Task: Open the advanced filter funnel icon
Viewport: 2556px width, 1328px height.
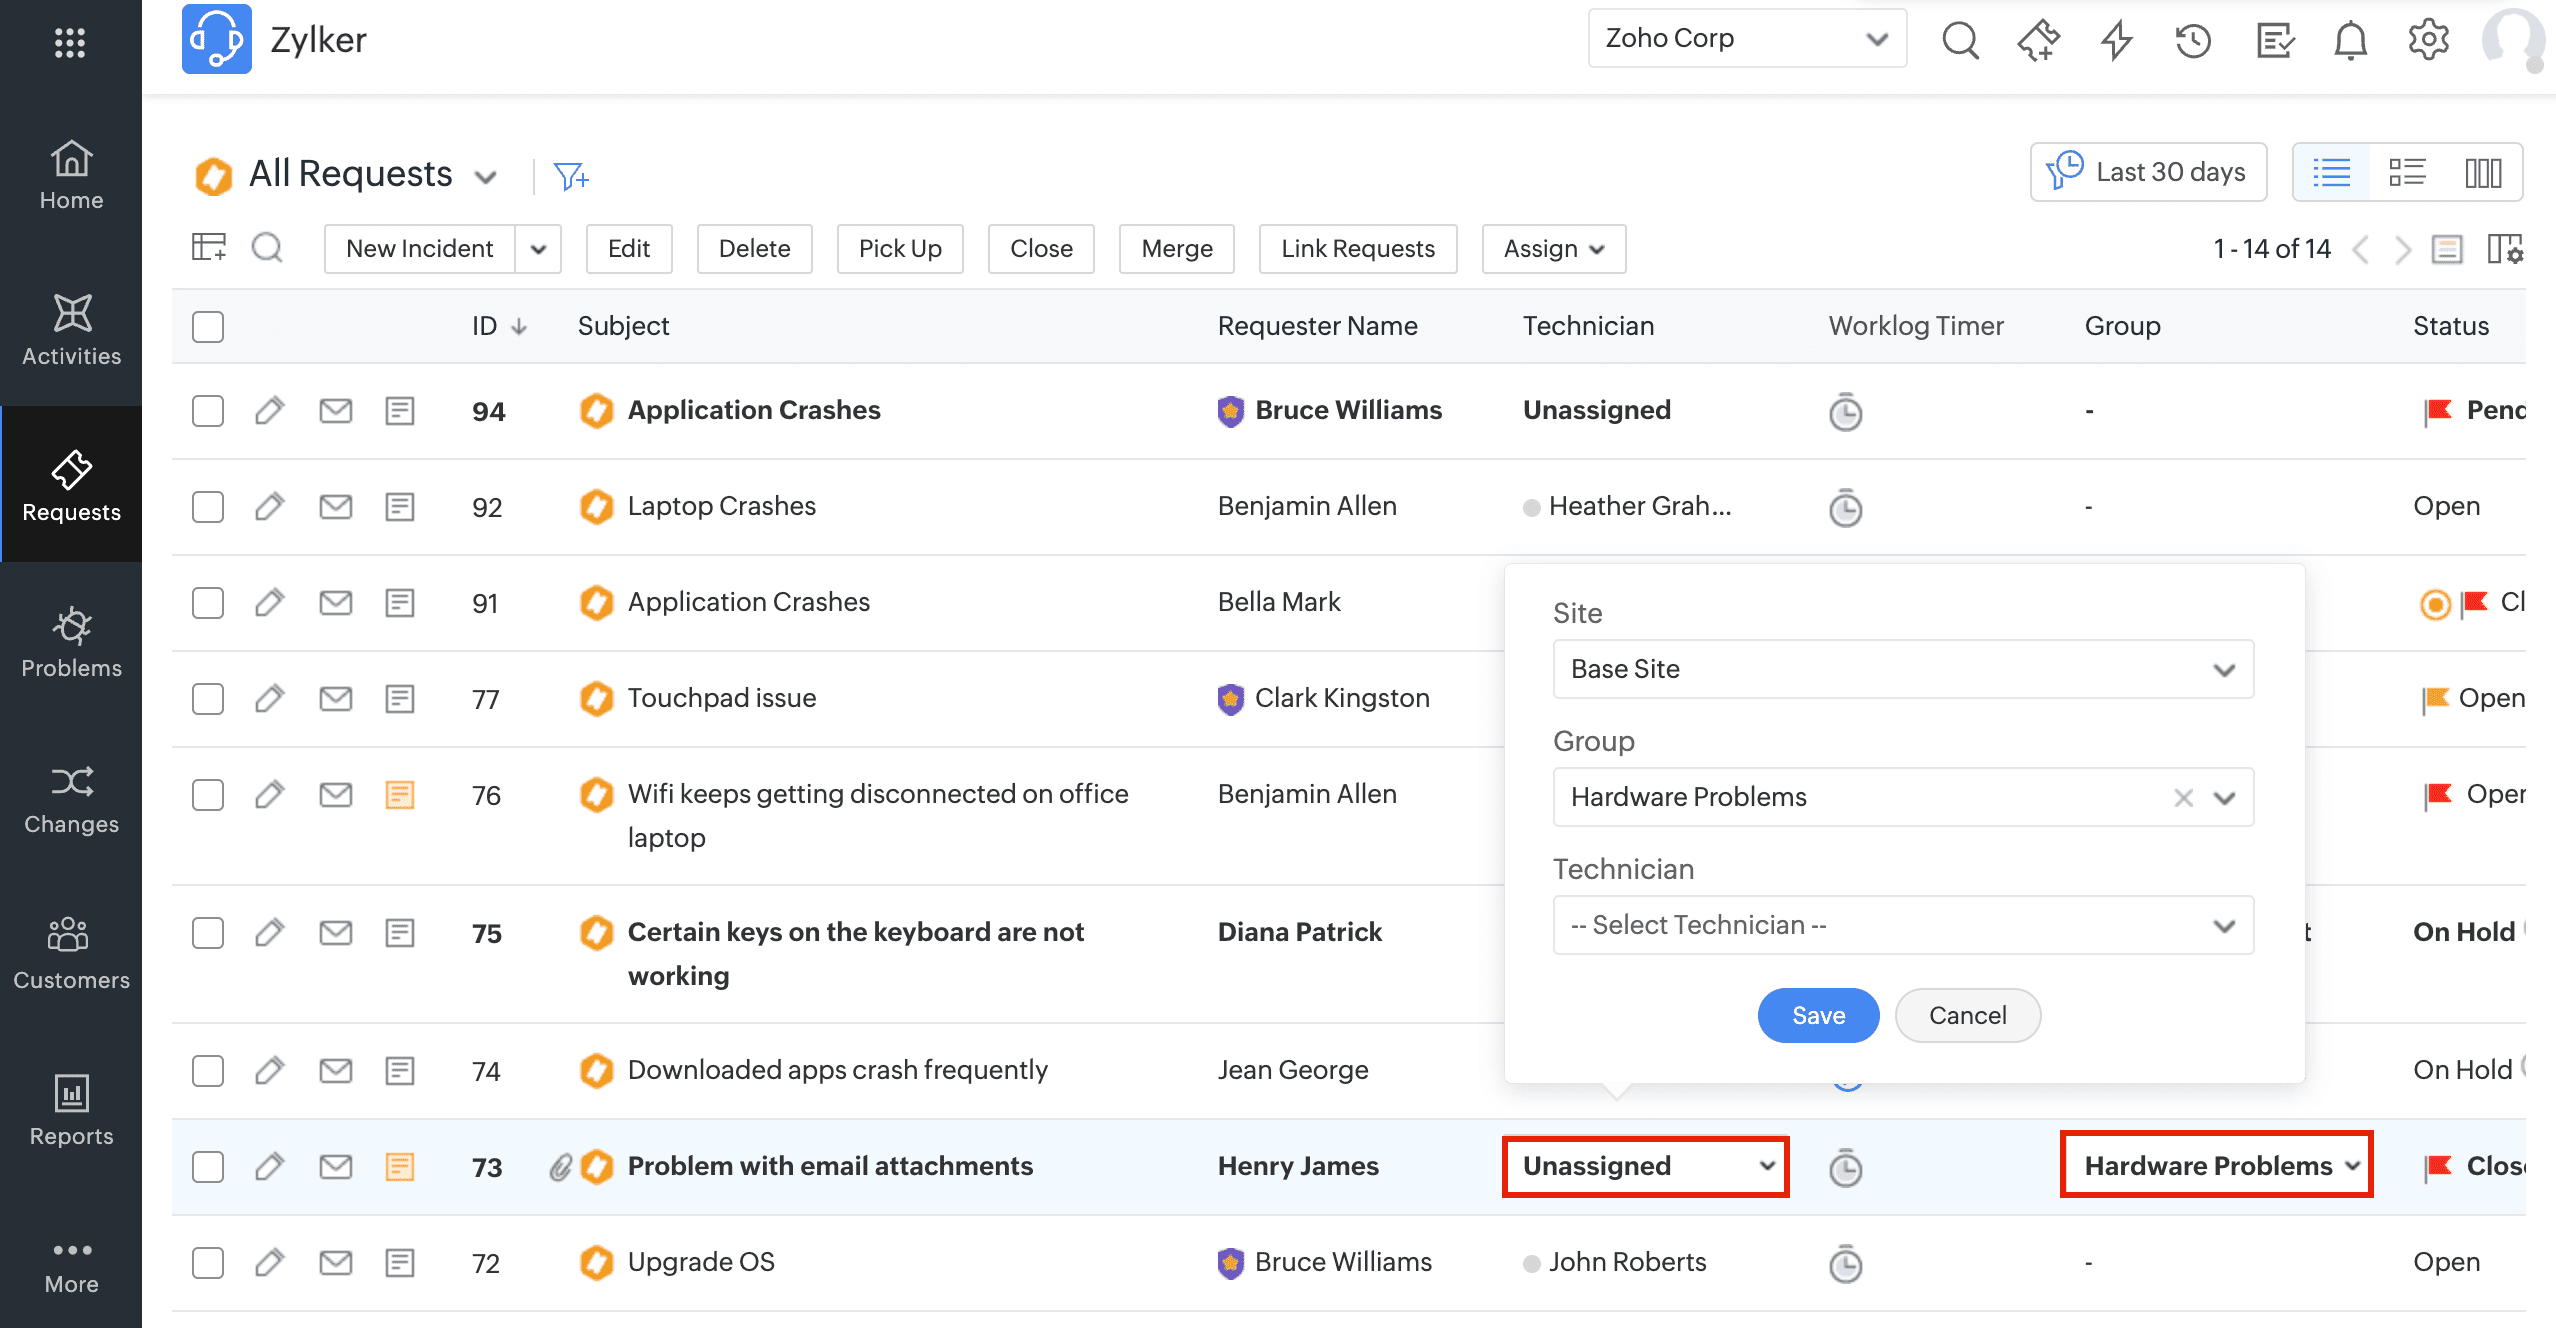Action: pyautogui.click(x=571, y=177)
